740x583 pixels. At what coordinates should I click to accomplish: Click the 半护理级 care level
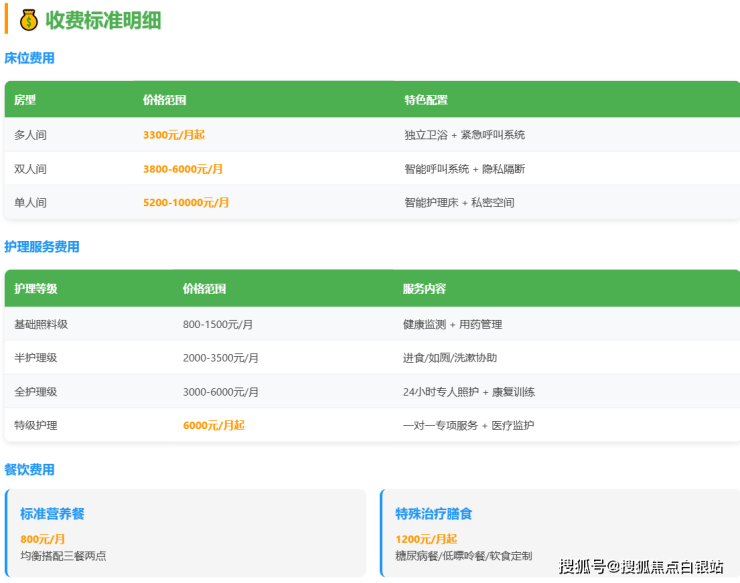[36, 358]
